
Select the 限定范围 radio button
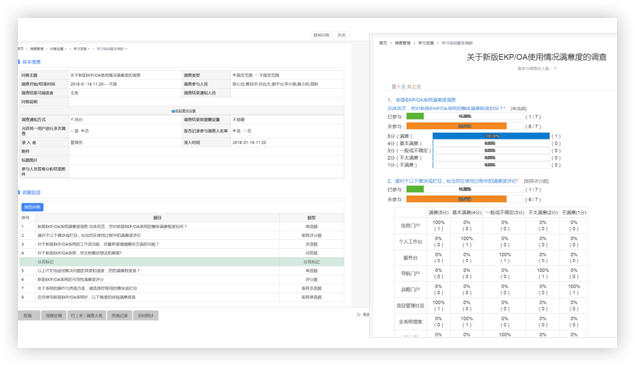[234, 75]
